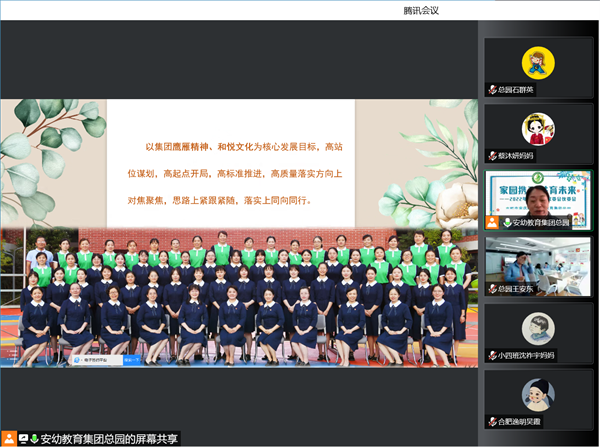
Task: Click the muted mic icon for 合肥逸明吴鹿
Action: click(x=493, y=422)
